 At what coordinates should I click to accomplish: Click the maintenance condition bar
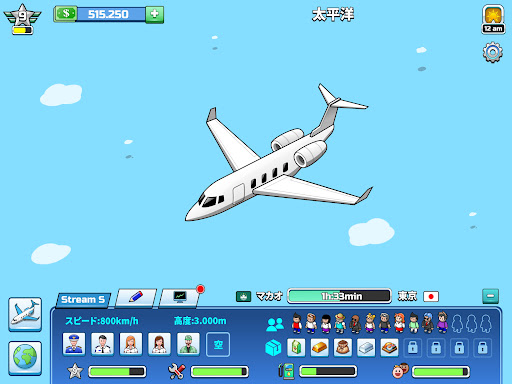click(x=219, y=372)
